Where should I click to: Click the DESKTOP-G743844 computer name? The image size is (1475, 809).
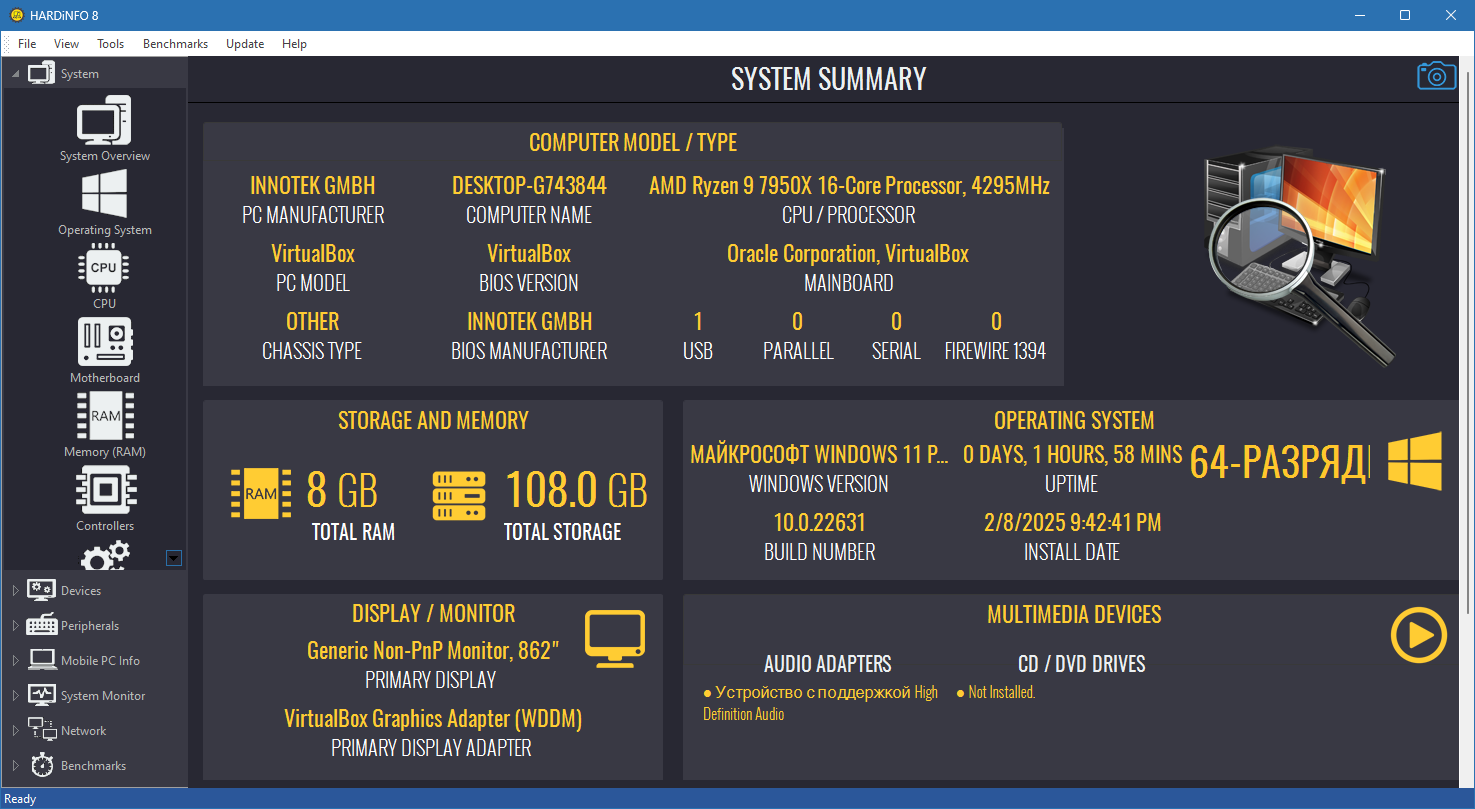529,186
